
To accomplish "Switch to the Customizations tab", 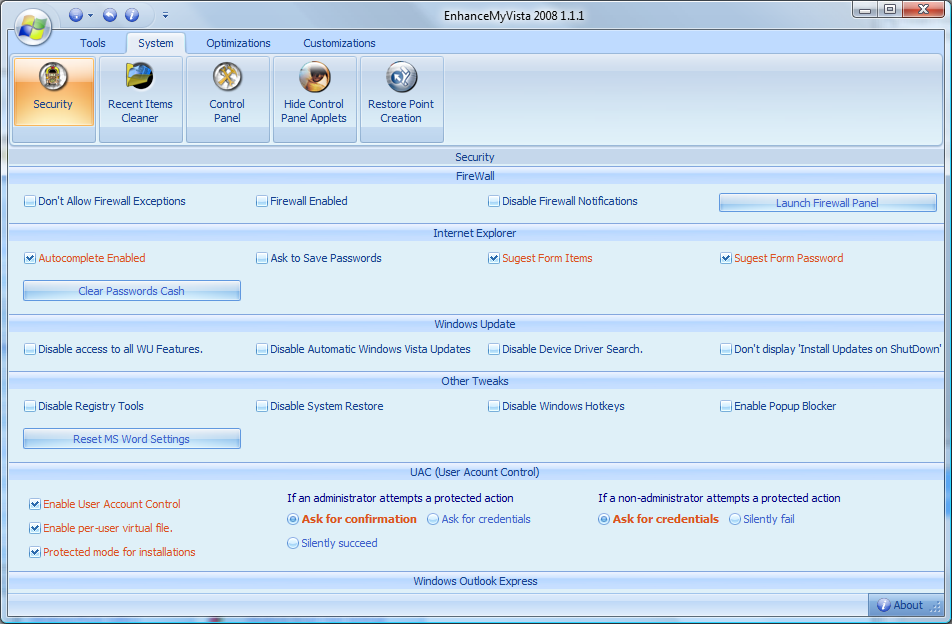I will 339,43.
